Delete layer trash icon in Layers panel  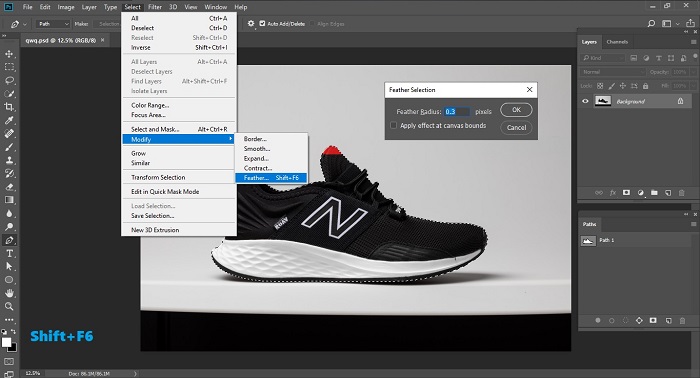(x=682, y=193)
